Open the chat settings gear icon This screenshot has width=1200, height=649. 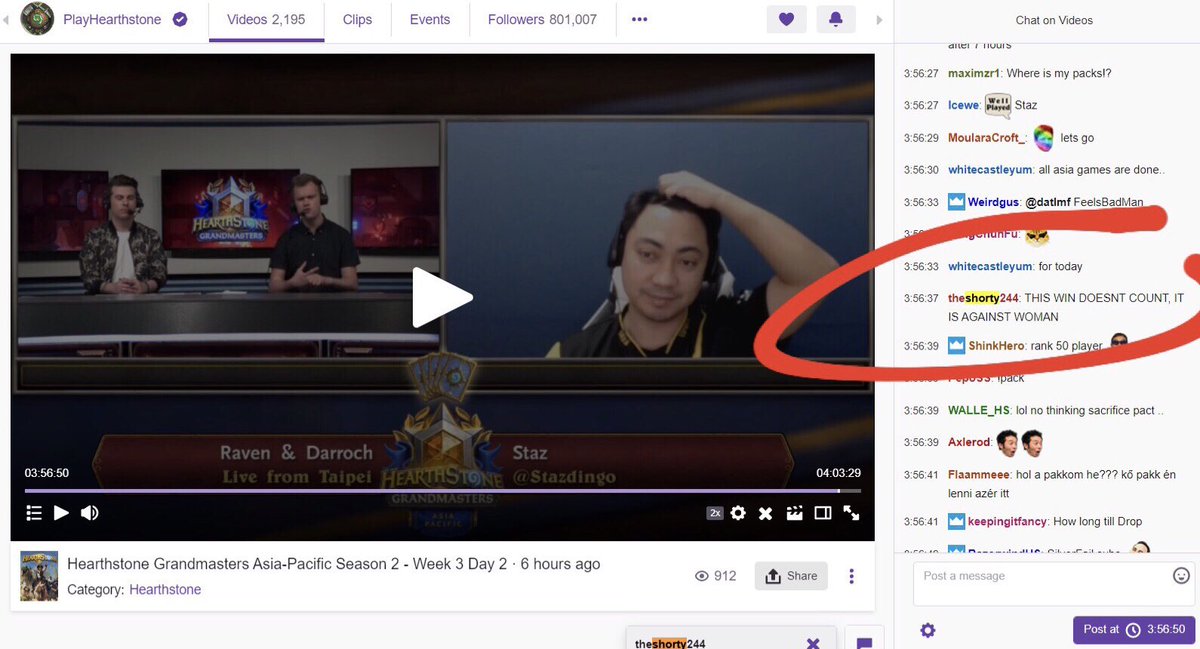(x=928, y=630)
